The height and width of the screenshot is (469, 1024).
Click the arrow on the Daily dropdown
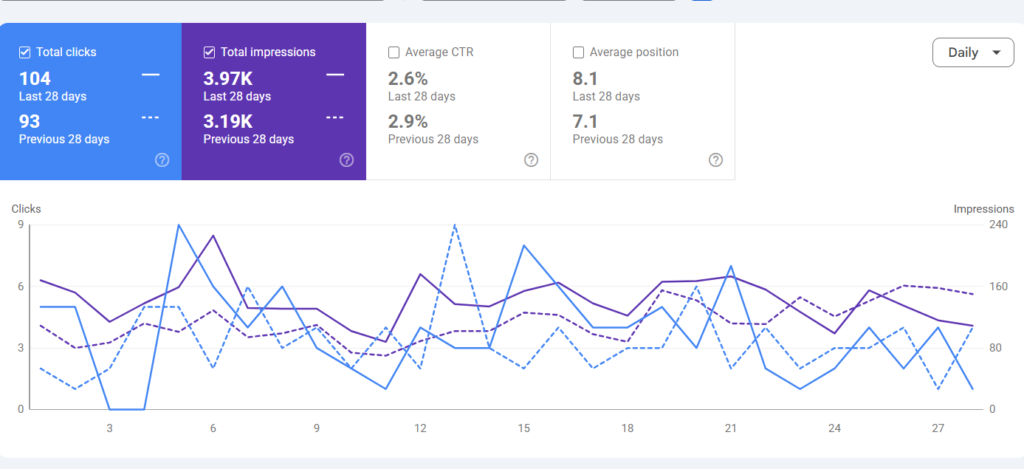[x=996, y=53]
